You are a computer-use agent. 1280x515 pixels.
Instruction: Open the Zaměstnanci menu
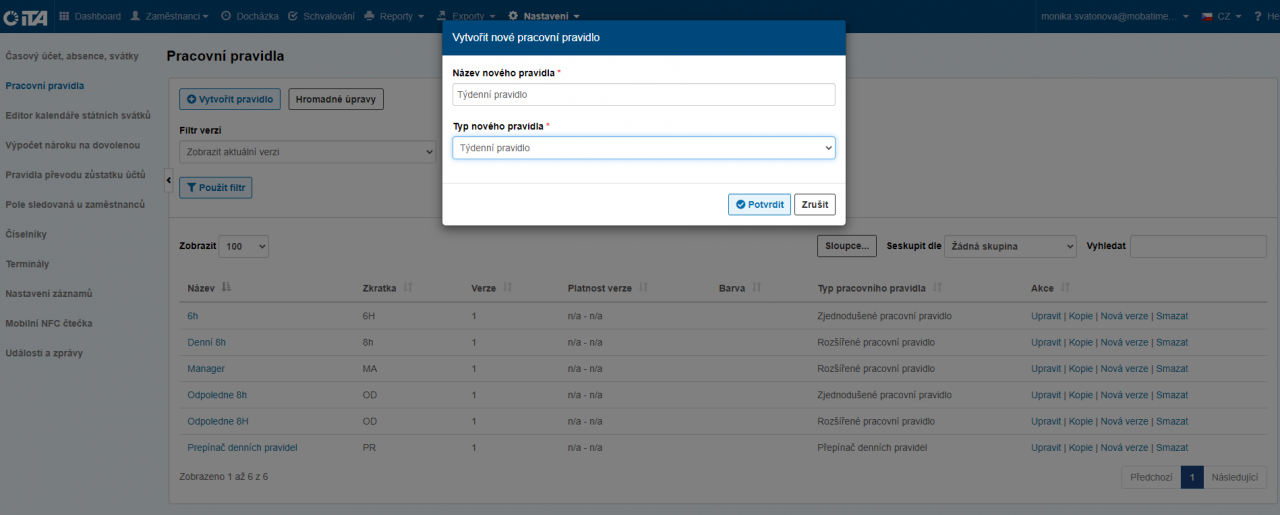(169, 16)
